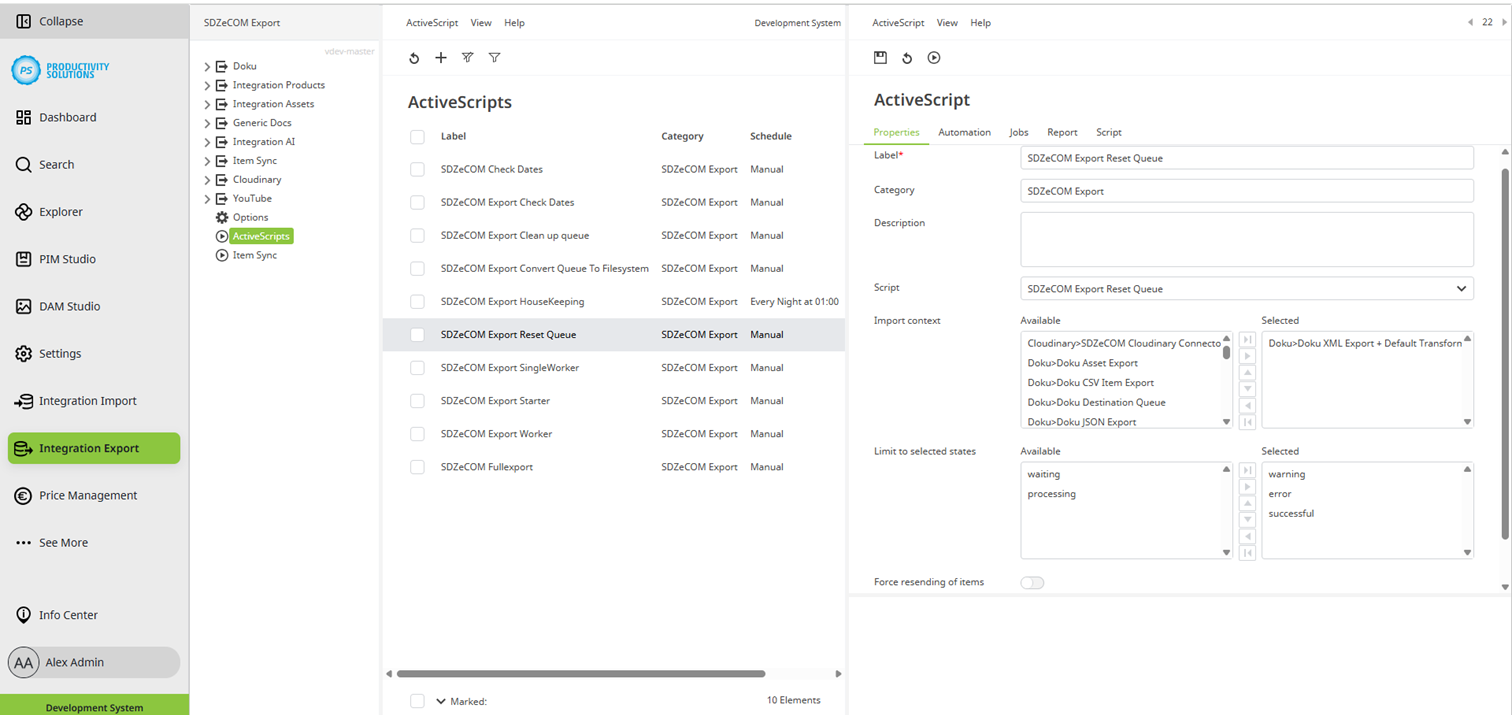Tick the select-all checkbox above the Label column

(x=417, y=136)
